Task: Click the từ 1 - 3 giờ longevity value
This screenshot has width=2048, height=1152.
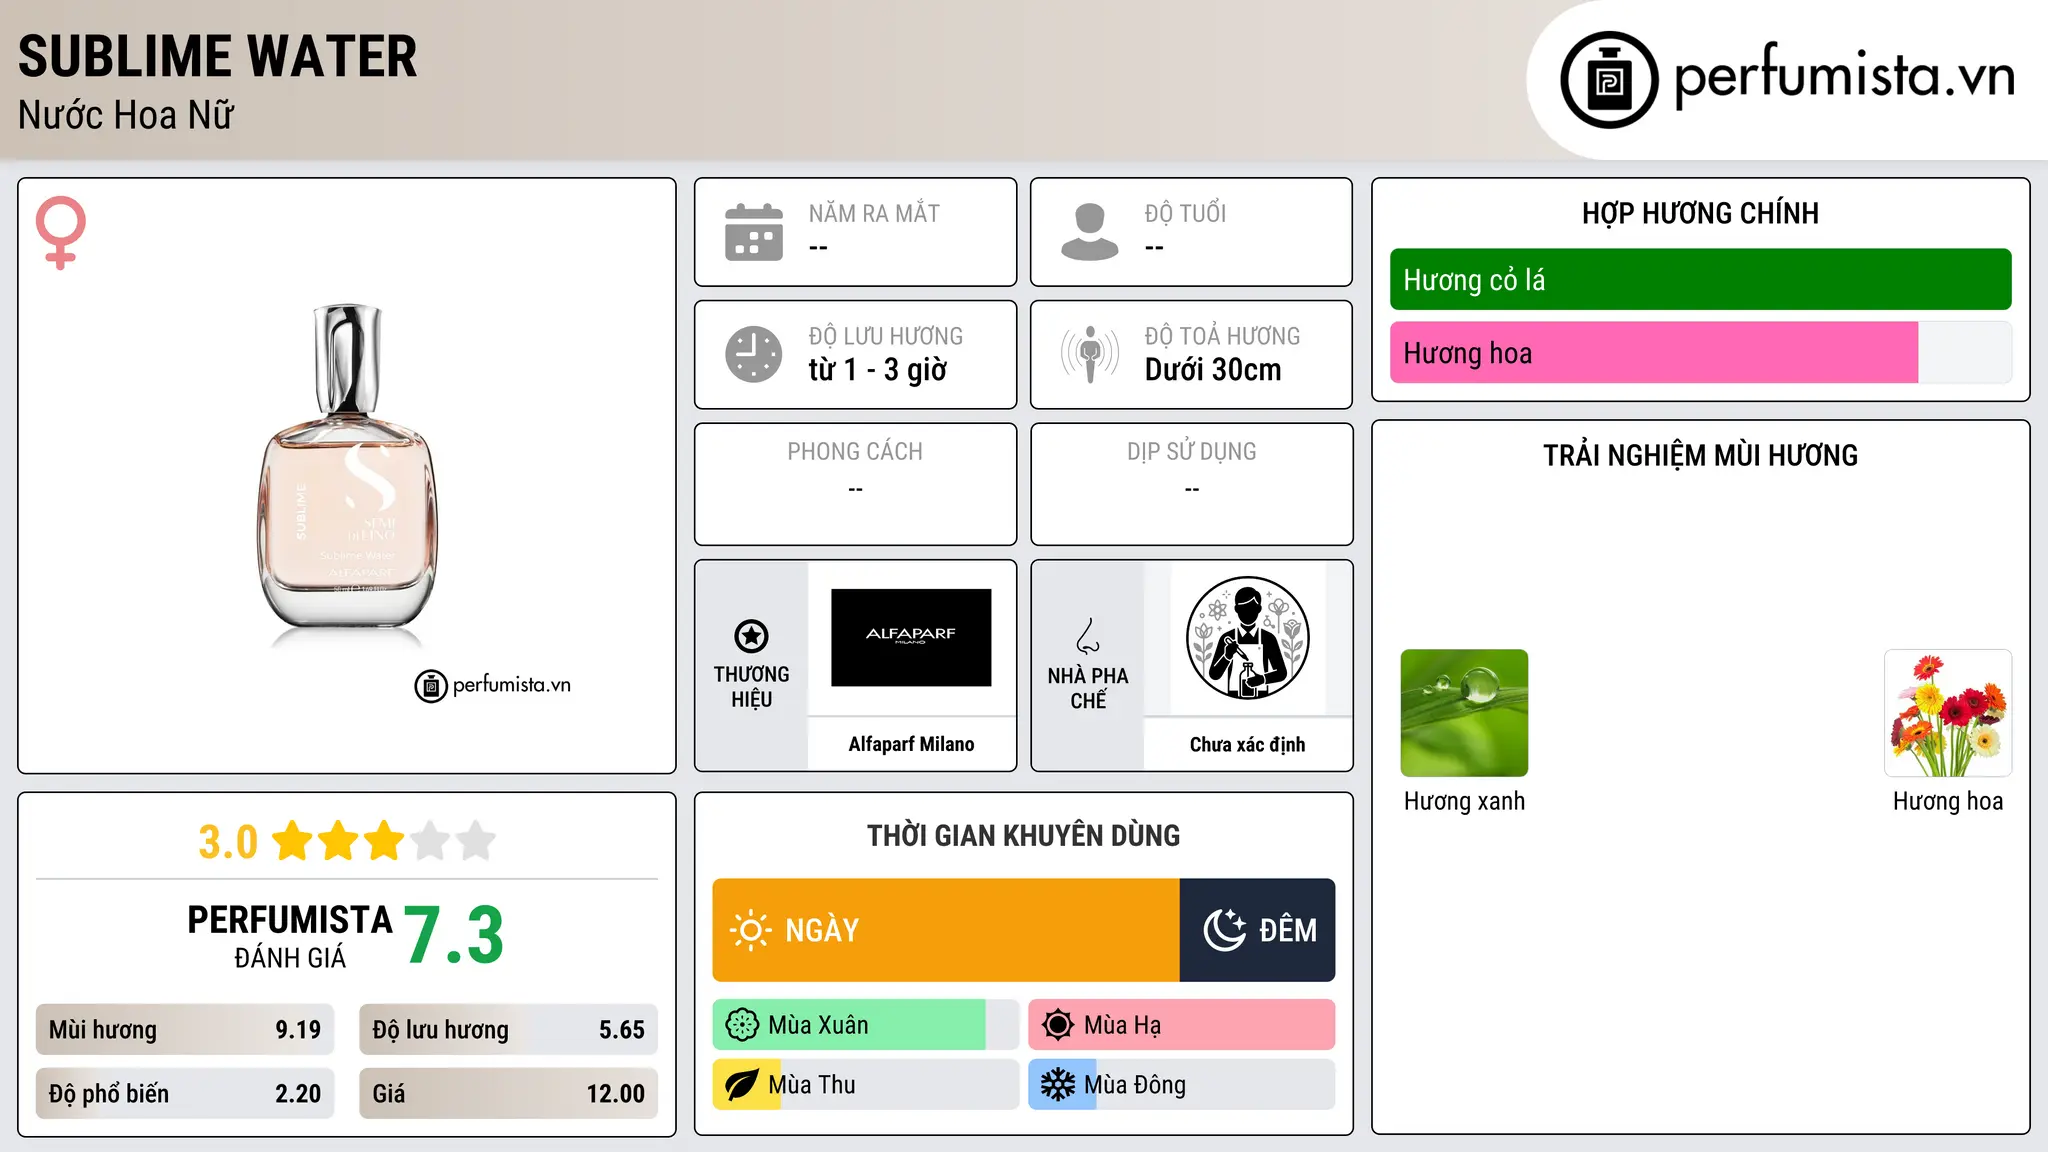Action: pyautogui.click(x=878, y=370)
